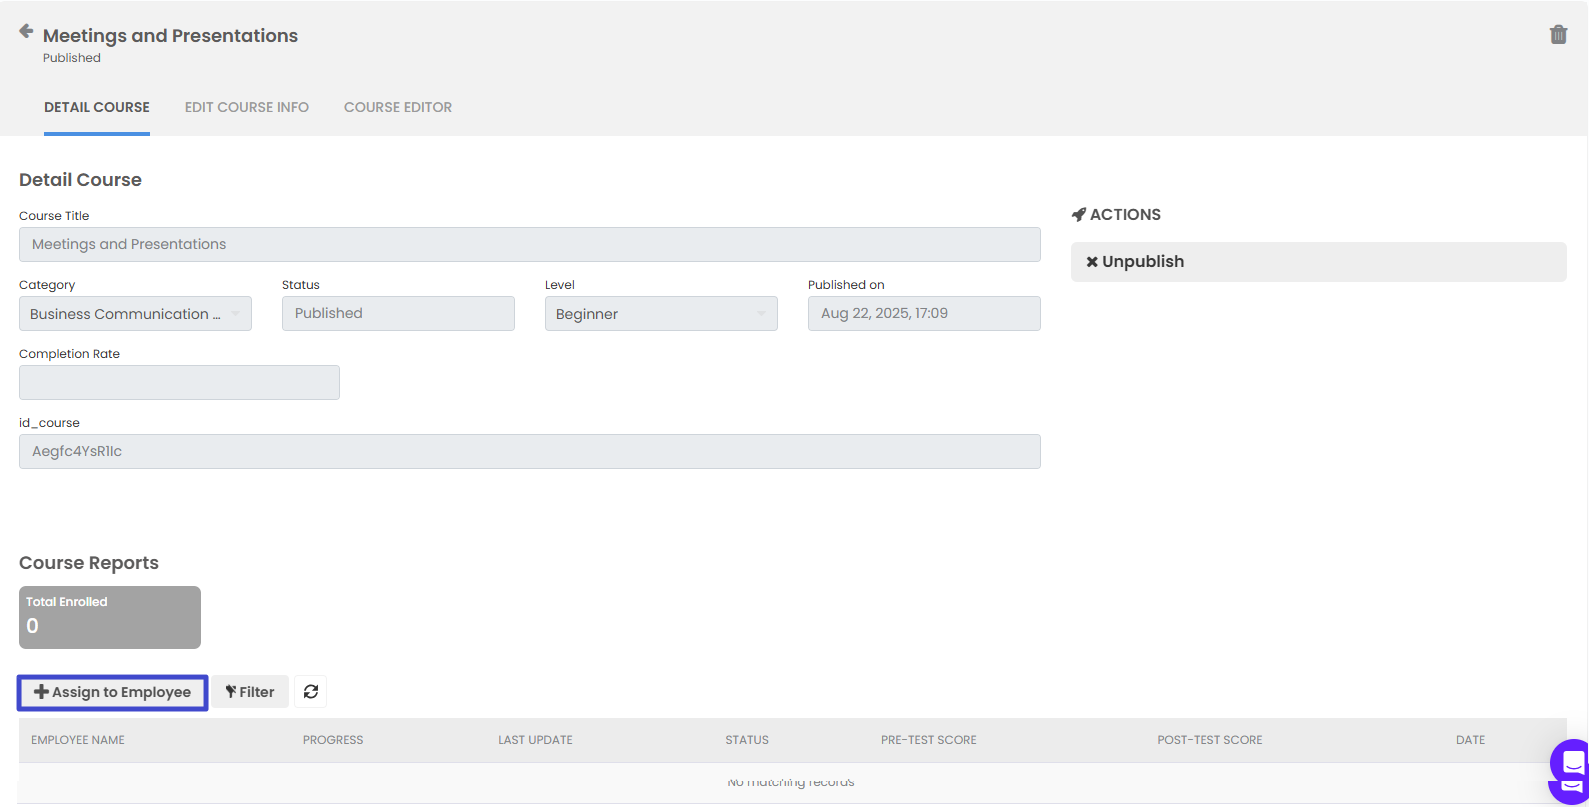Switch to the Detail Course tab
Screen dimensions: 1589x807
coord(97,107)
